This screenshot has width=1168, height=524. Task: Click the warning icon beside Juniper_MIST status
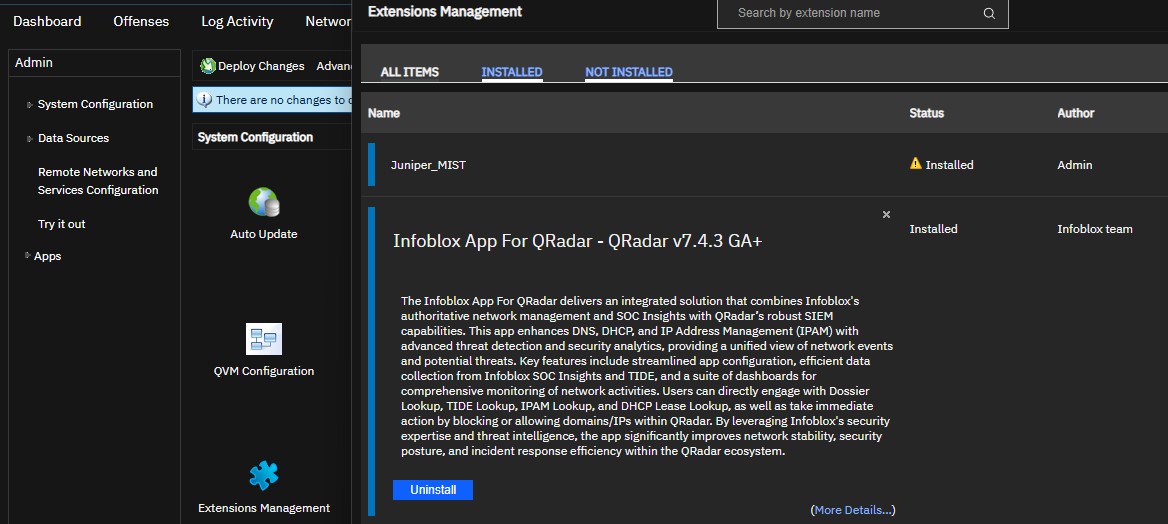point(916,164)
